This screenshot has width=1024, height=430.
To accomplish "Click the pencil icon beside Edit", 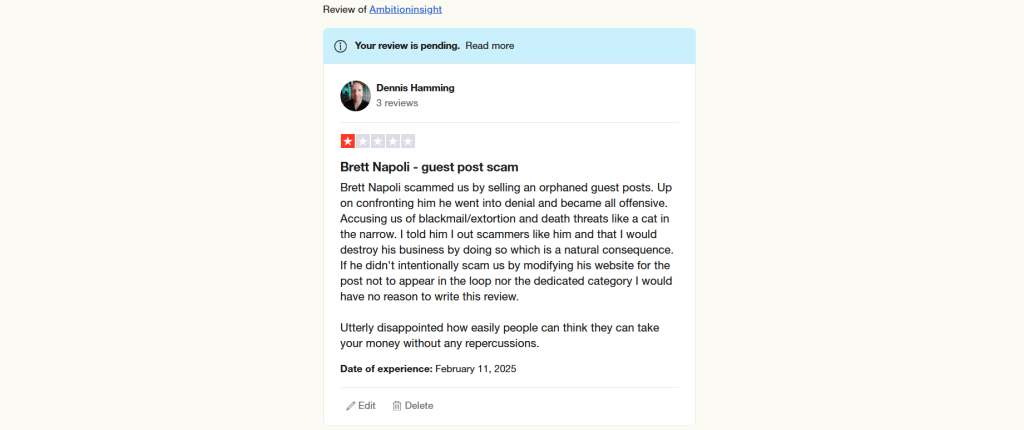I will click(351, 406).
